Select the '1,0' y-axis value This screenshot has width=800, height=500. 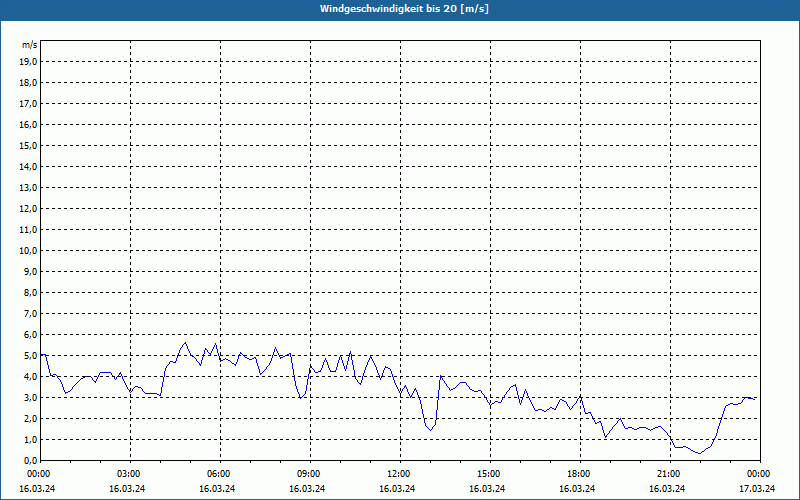click(x=30, y=440)
